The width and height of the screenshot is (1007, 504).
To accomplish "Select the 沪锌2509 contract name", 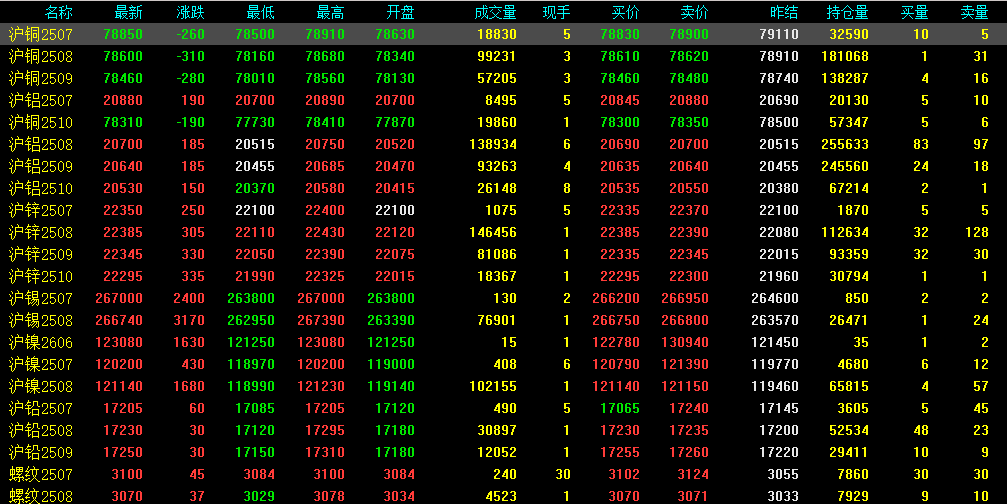I will coord(41,254).
